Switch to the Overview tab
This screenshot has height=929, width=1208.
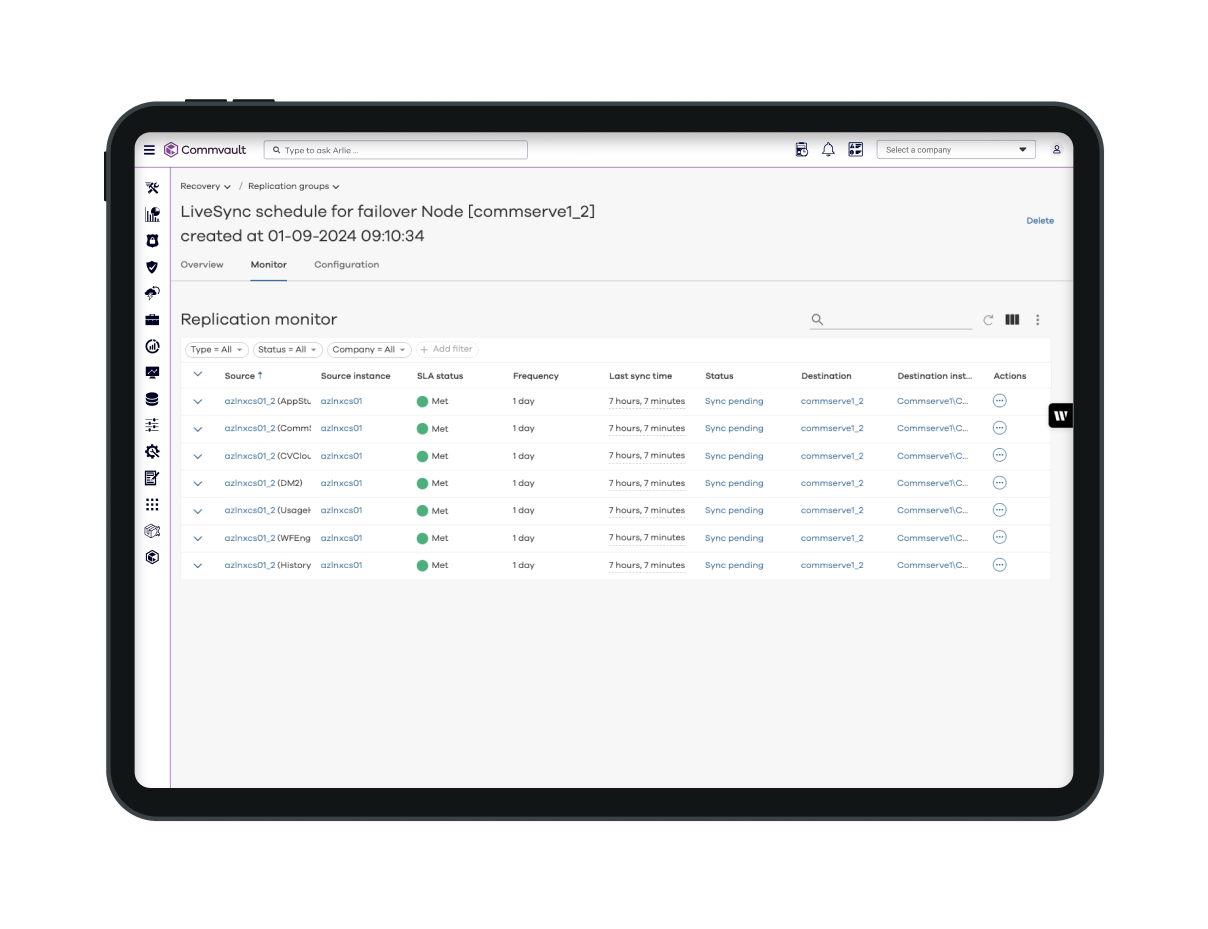(201, 265)
